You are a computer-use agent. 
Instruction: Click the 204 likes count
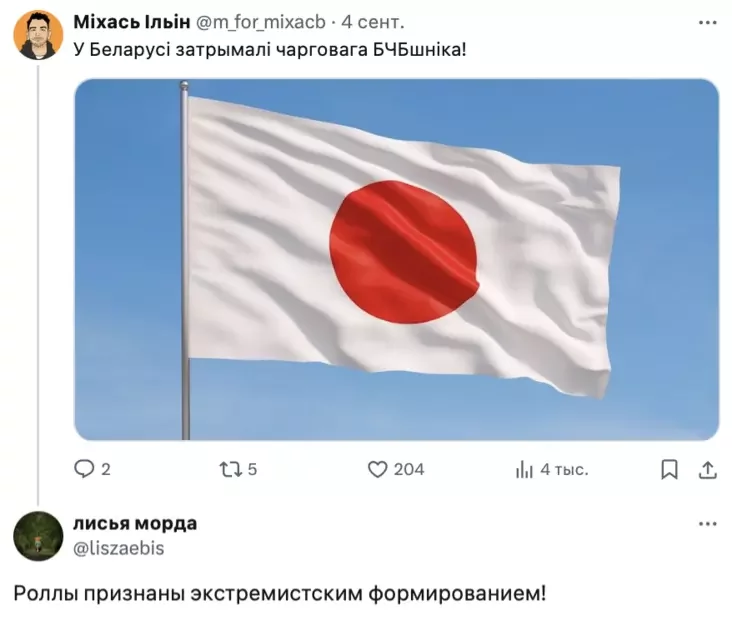click(x=409, y=469)
